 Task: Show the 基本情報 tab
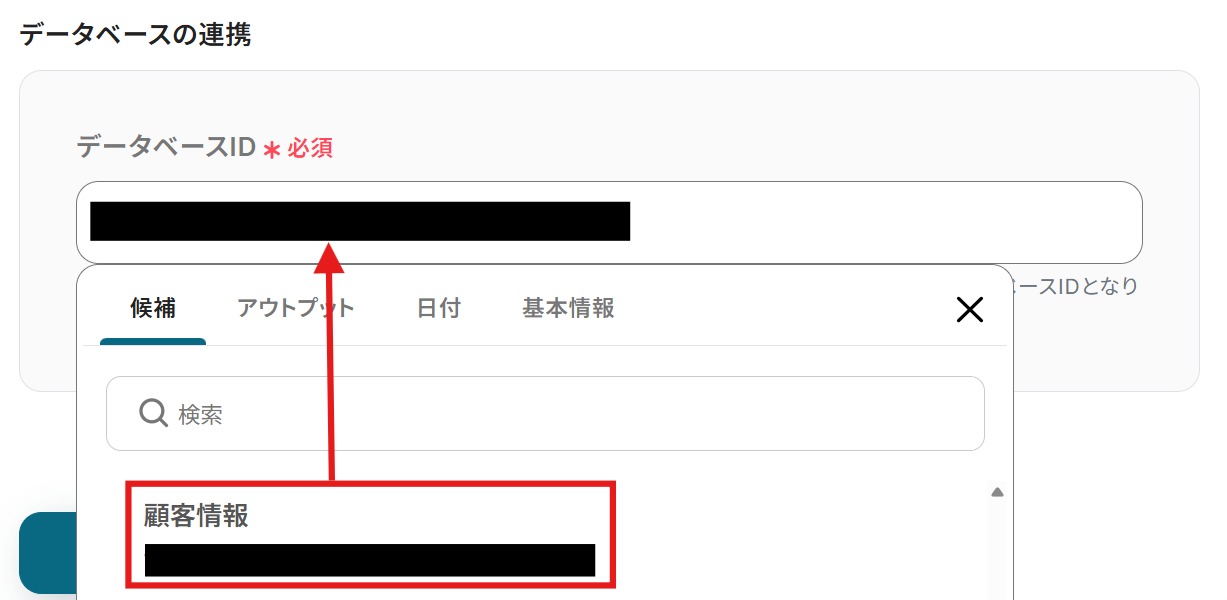point(568,308)
